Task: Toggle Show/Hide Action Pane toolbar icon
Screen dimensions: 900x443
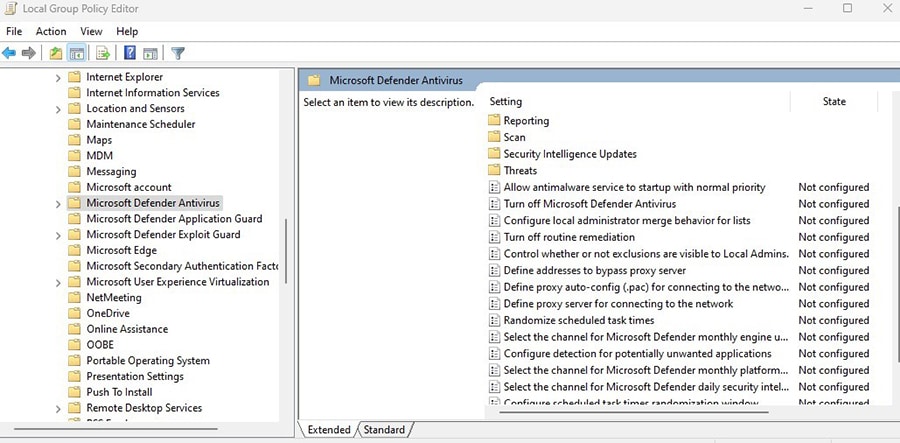Action: 150,53
